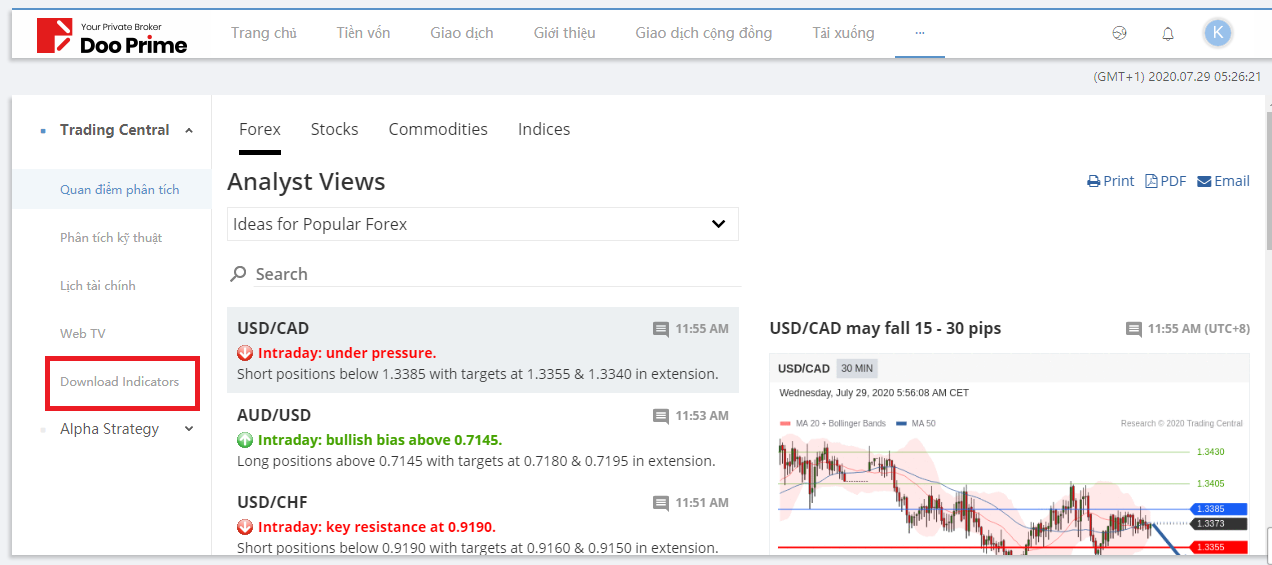Open the more menu ellipsis
Screen dimensions: 1272x565
coord(920,33)
